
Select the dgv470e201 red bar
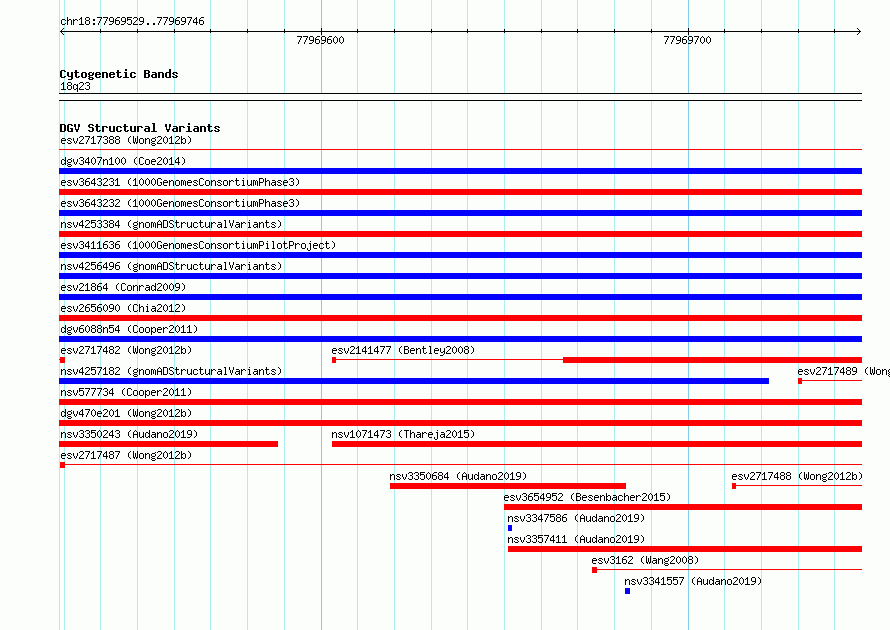tap(460, 423)
